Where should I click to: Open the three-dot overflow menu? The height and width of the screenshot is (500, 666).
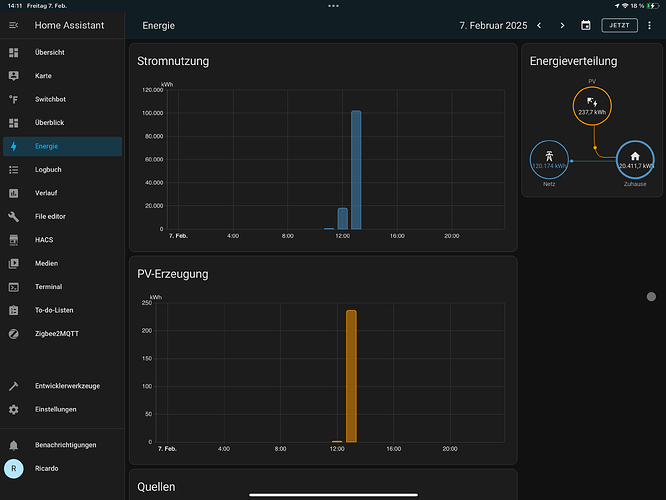[649, 25]
